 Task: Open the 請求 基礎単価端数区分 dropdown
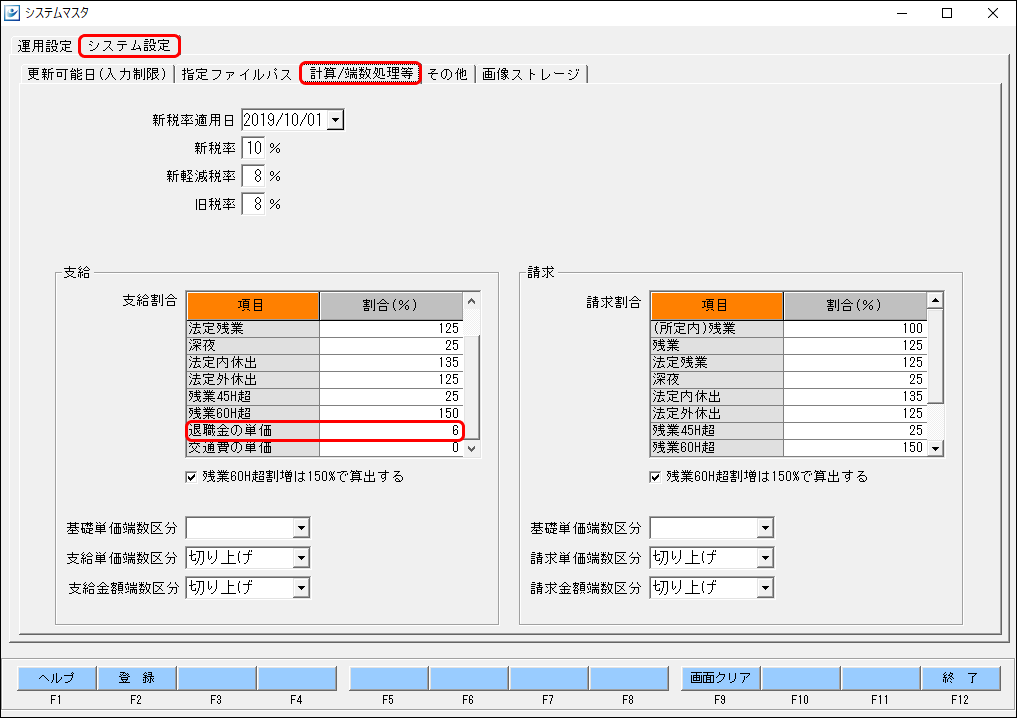point(765,528)
